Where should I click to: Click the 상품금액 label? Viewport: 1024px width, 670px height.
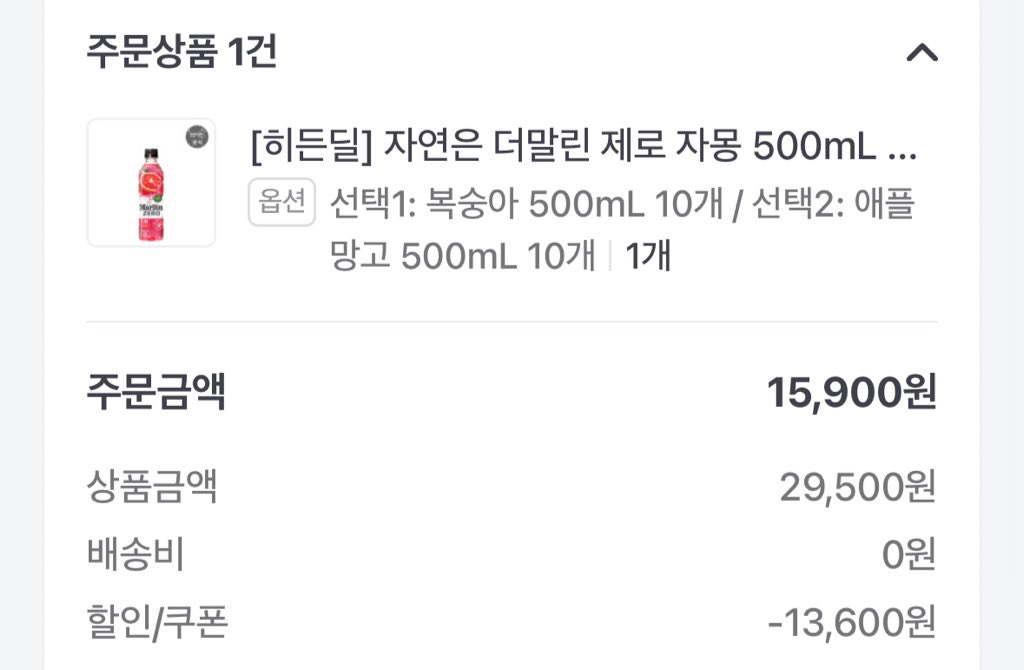151,487
